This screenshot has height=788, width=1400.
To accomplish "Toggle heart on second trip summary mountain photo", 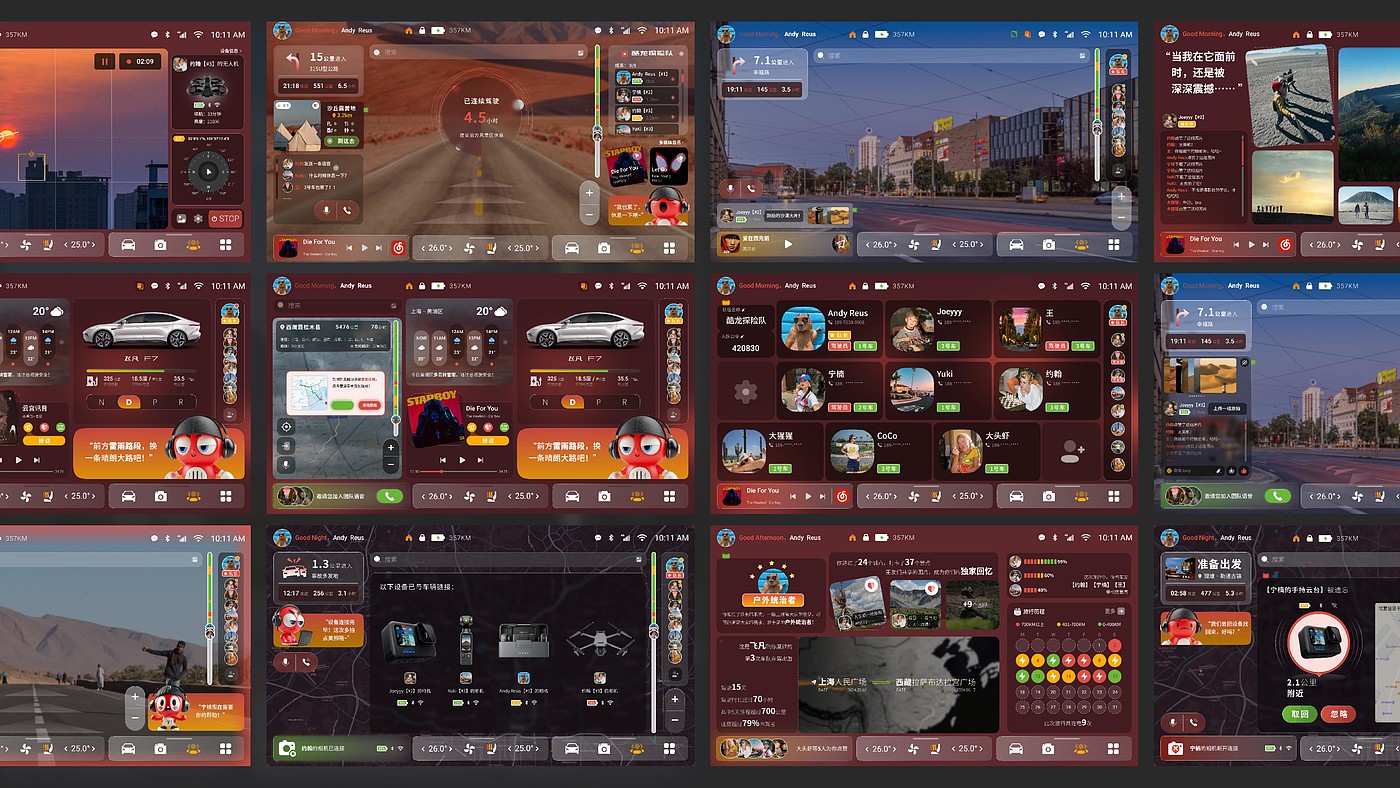I will 931,589.
